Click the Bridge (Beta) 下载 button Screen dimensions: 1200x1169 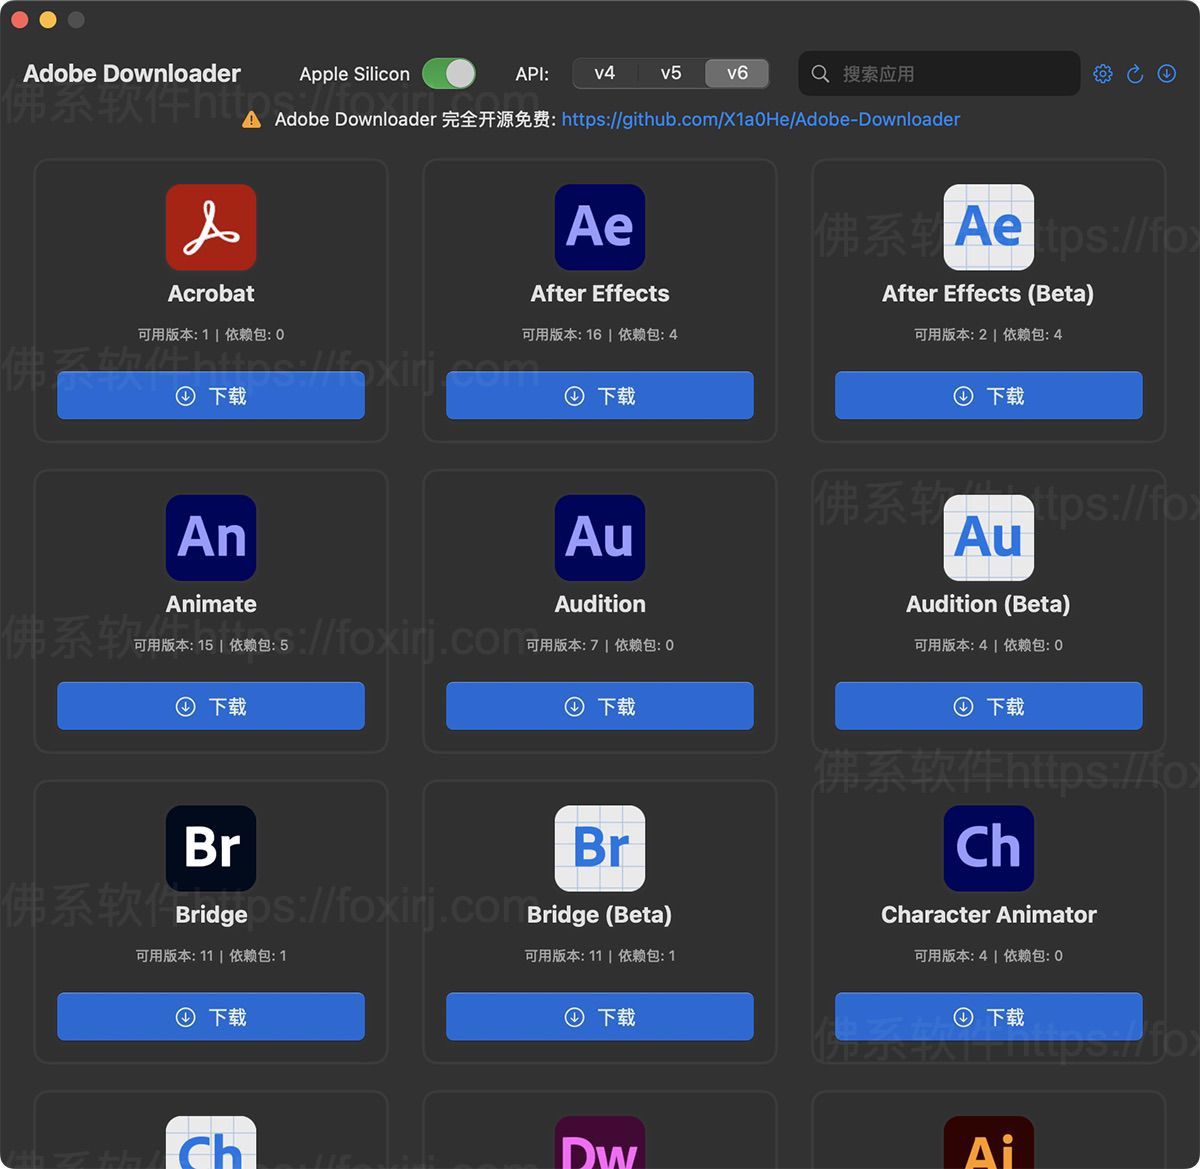click(599, 1016)
